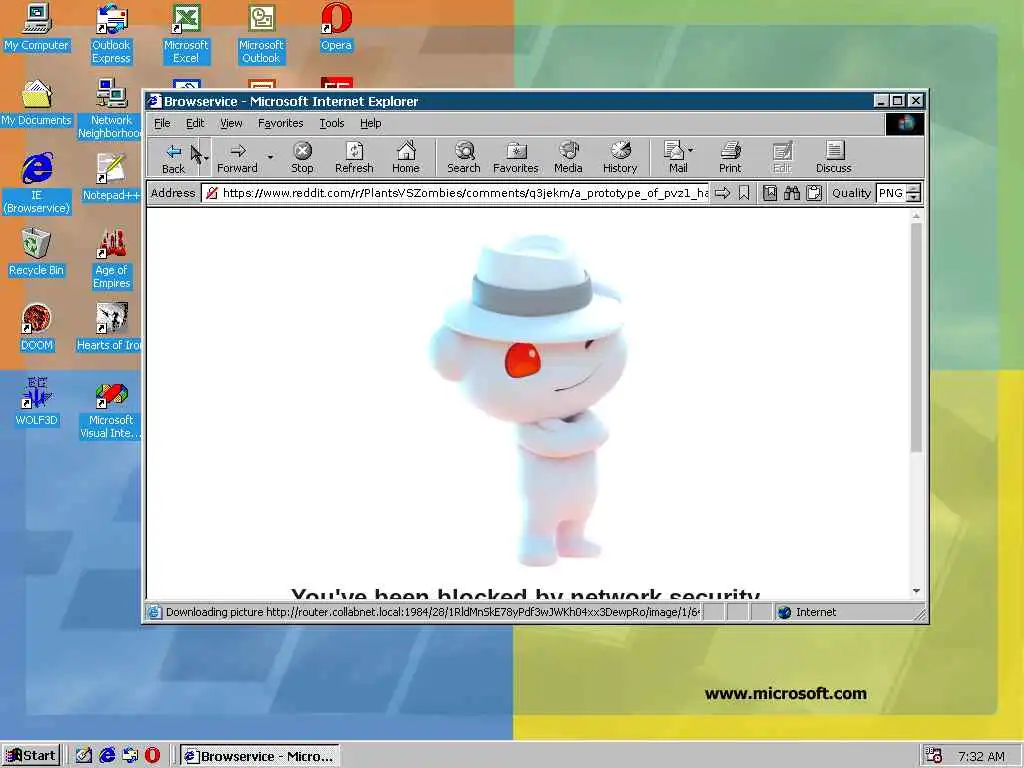1024x768 pixels.
Task: Launch Internet Explorer from quick launch
Action: click(x=107, y=756)
